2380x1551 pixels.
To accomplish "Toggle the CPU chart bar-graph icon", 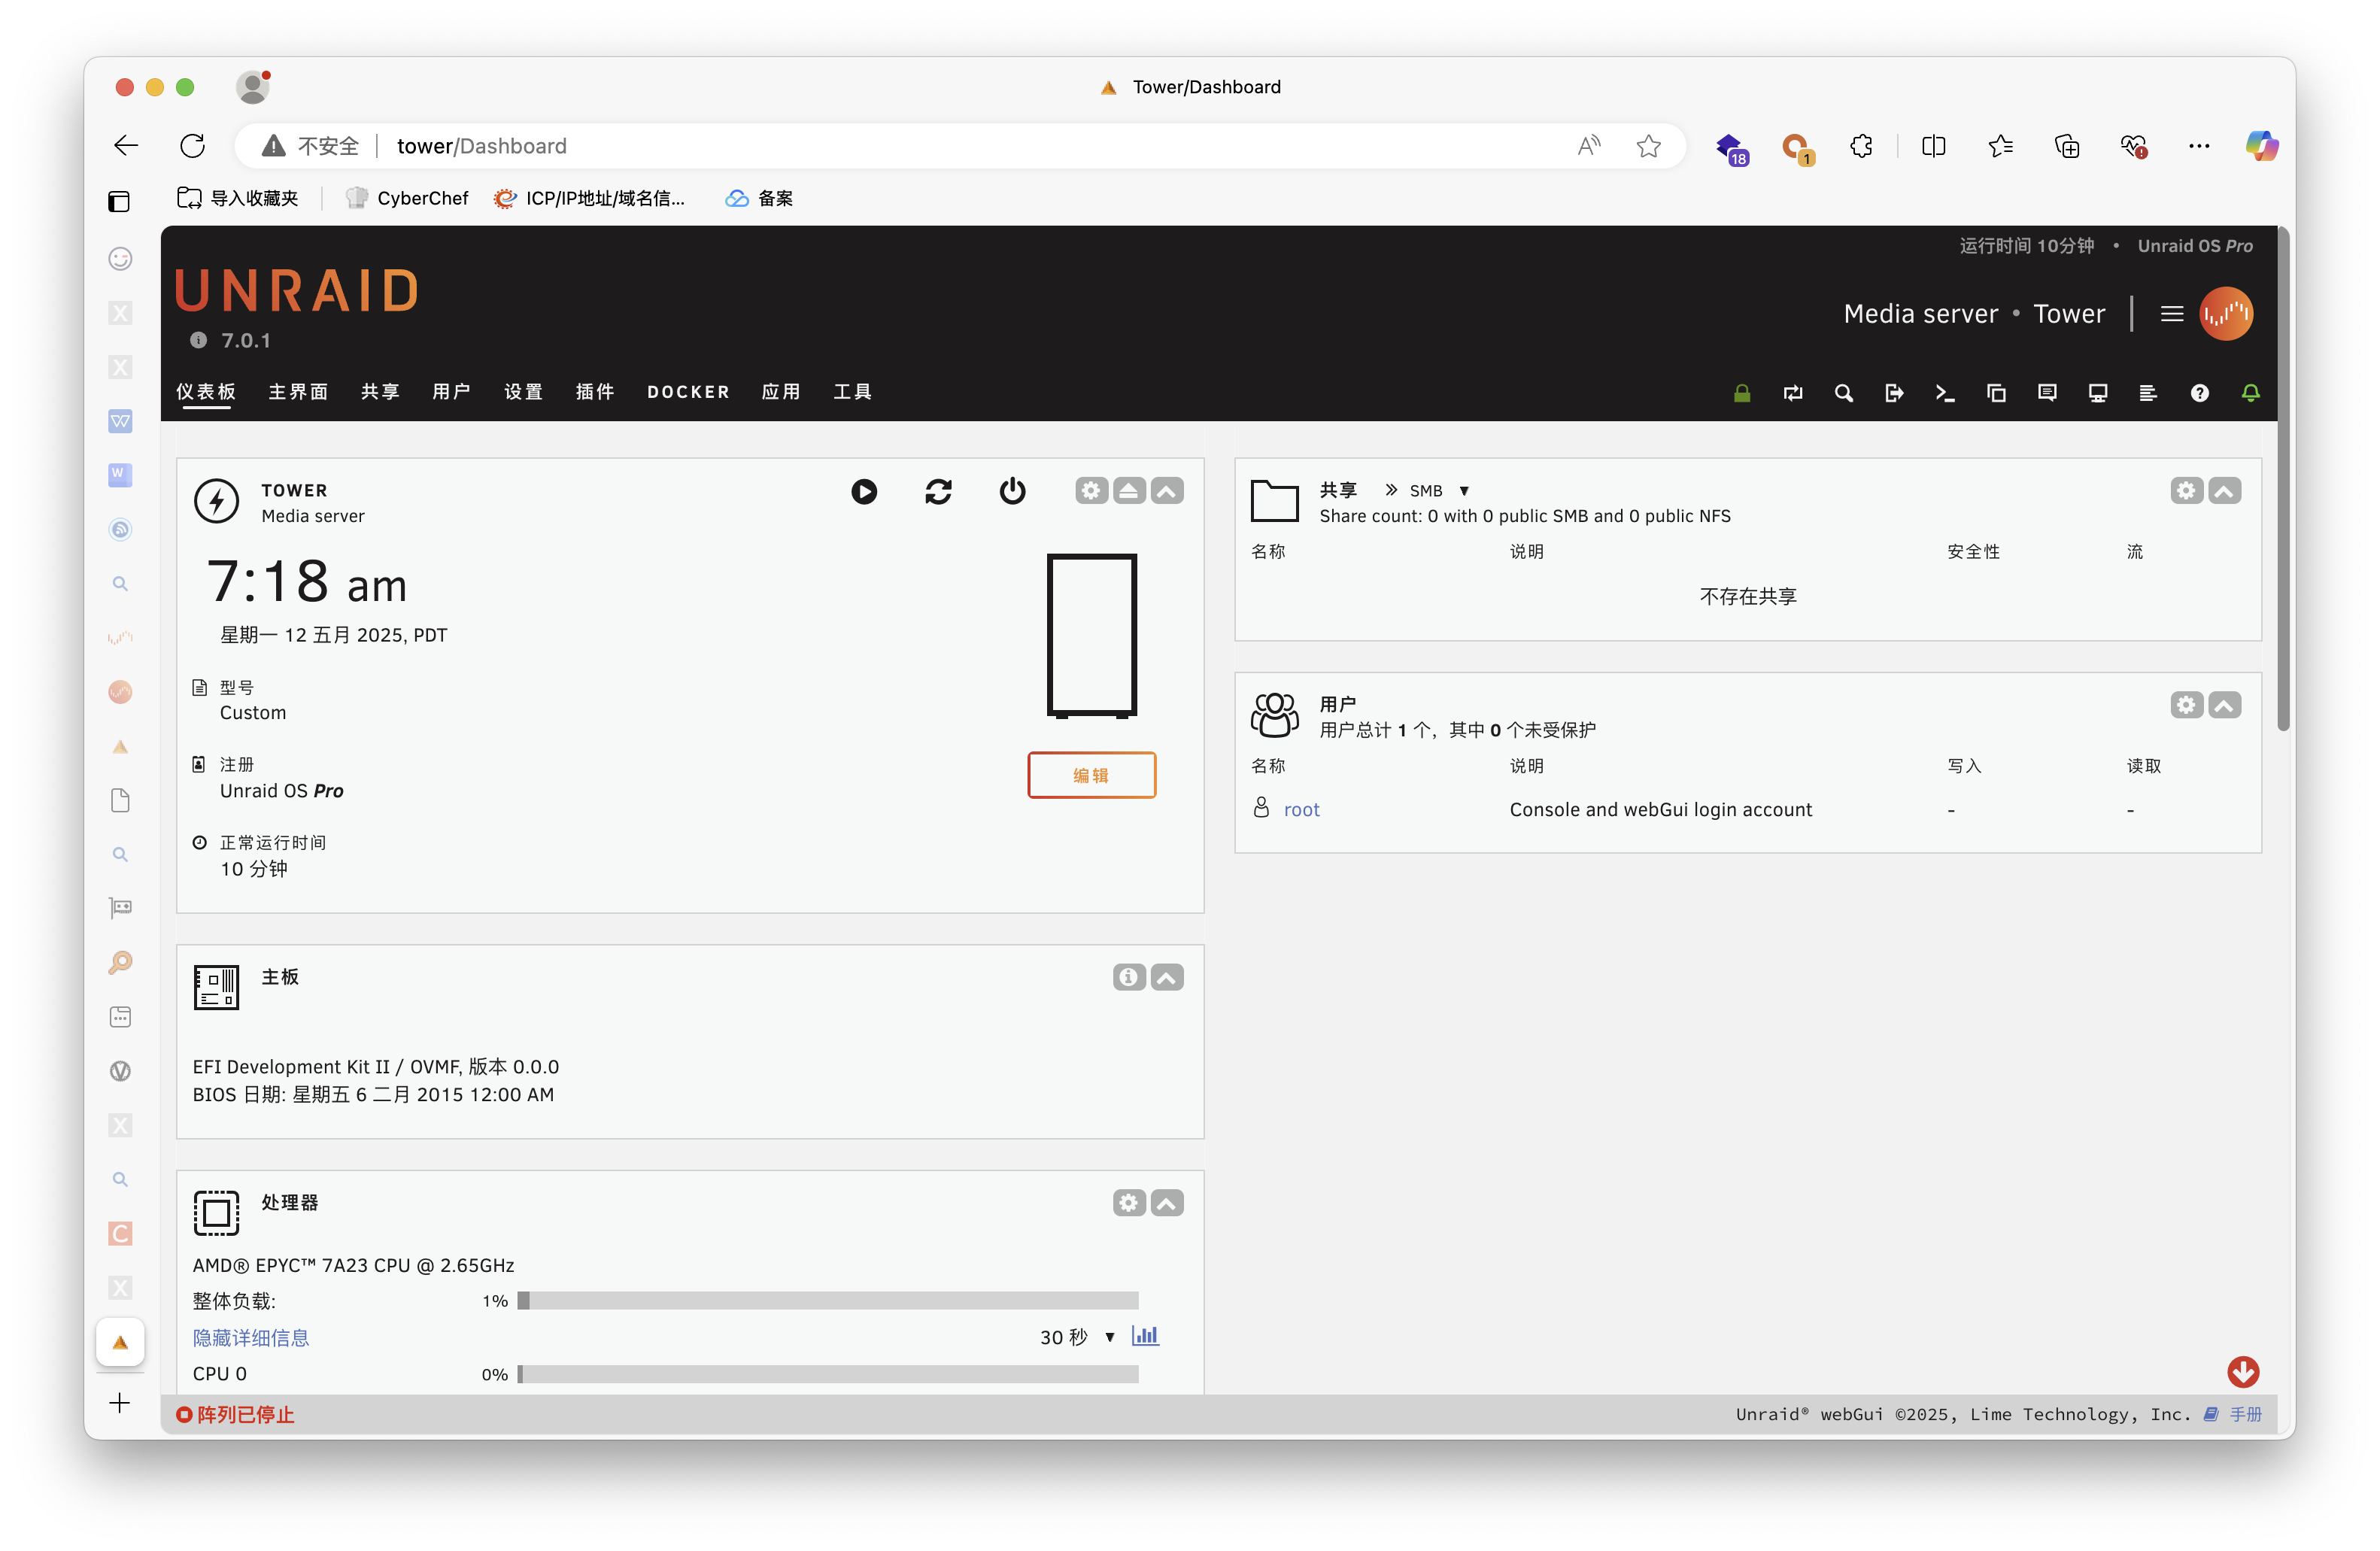I will (1145, 1336).
